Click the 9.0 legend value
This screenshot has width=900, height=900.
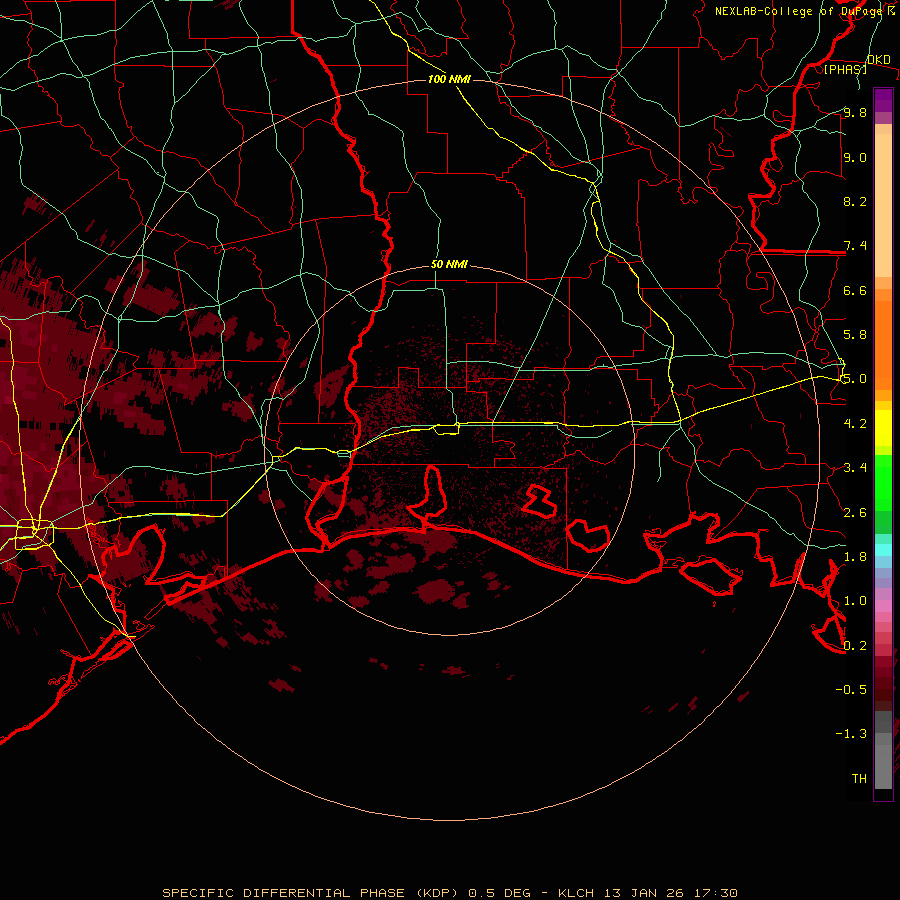tap(855, 157)
